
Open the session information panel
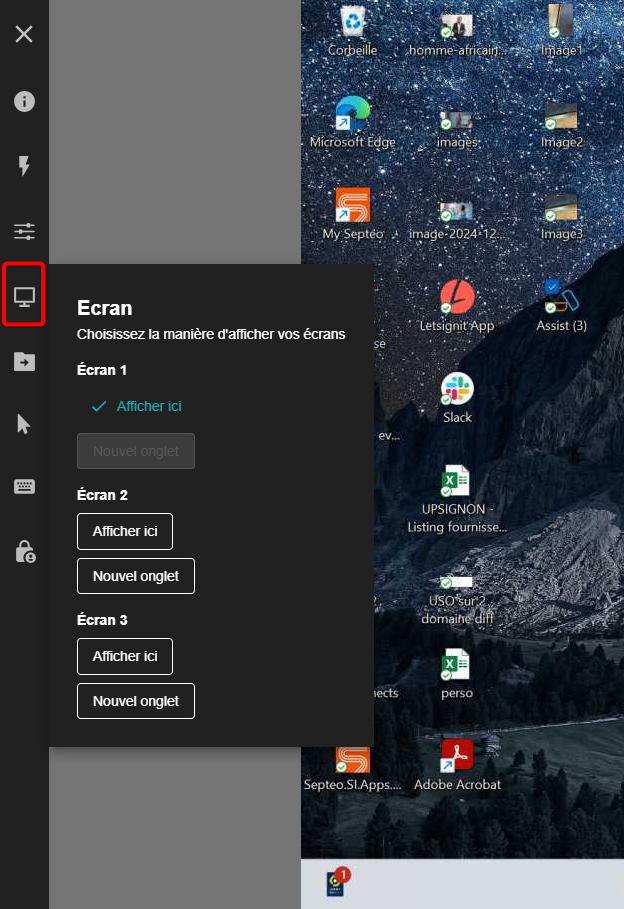[x=24, y=101]
